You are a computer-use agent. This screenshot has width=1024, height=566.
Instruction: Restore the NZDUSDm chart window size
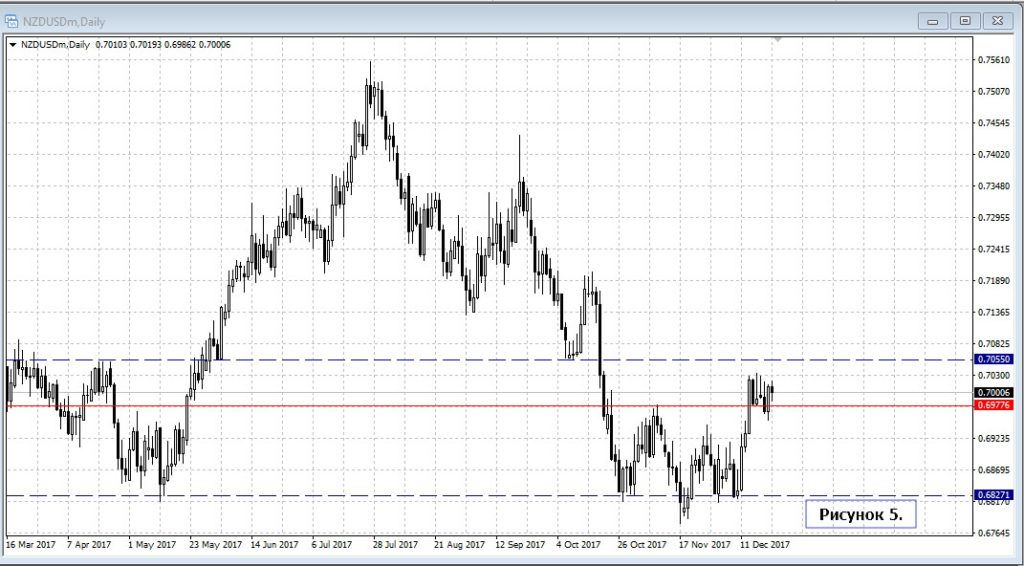pyautogui.click(x=965, y=20)
